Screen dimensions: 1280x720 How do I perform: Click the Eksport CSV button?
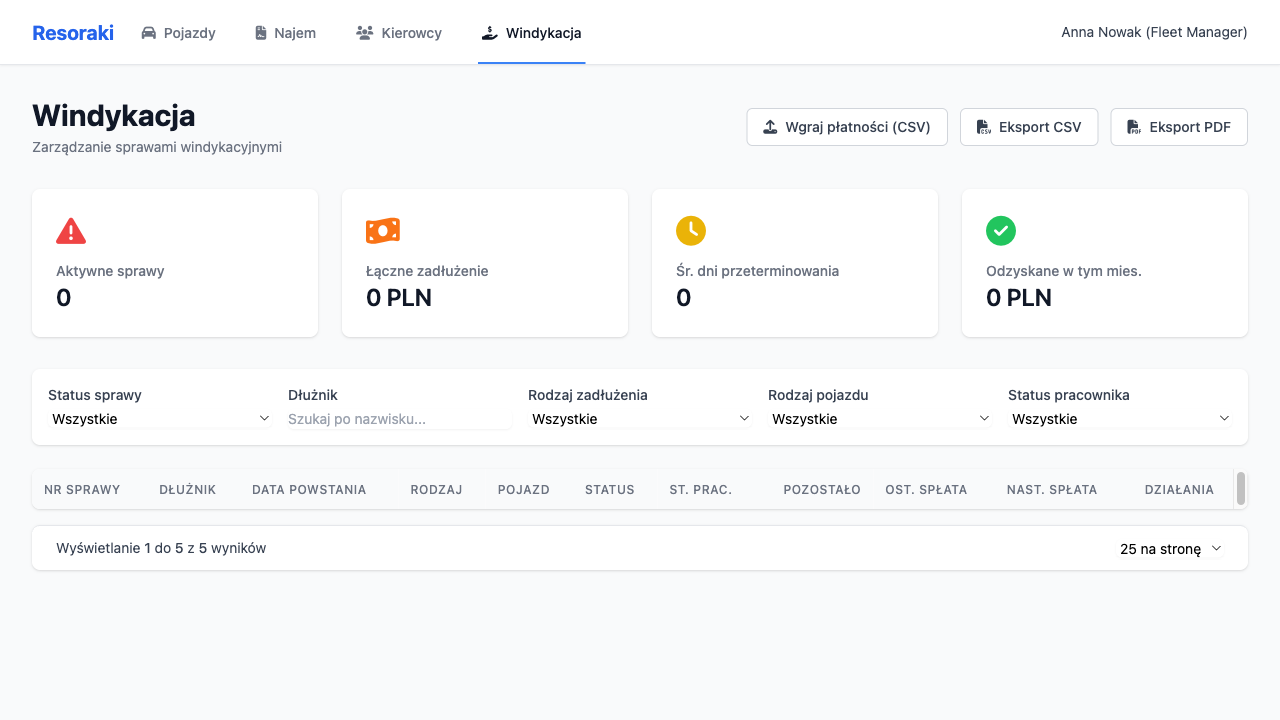(1029, 127)
